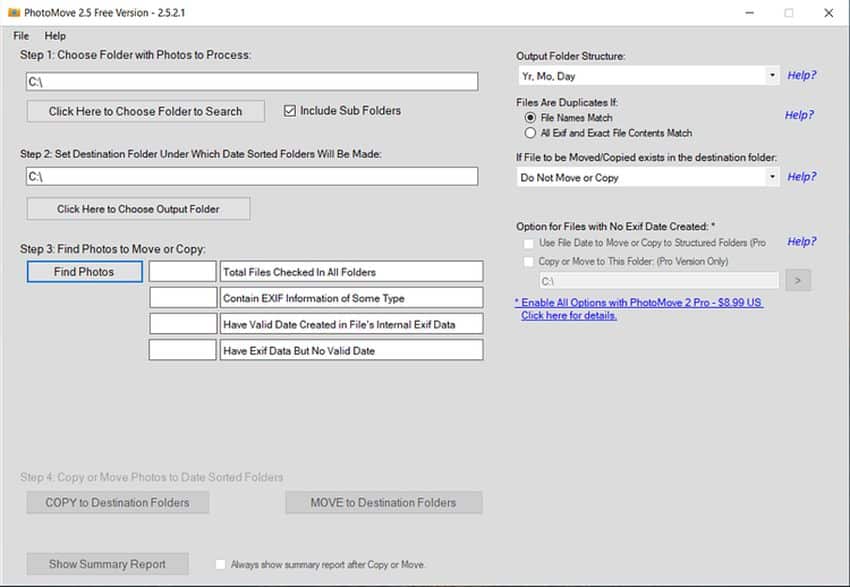Select the File Names Match radio button
The image size is (850, 587).
pos(530,118)
